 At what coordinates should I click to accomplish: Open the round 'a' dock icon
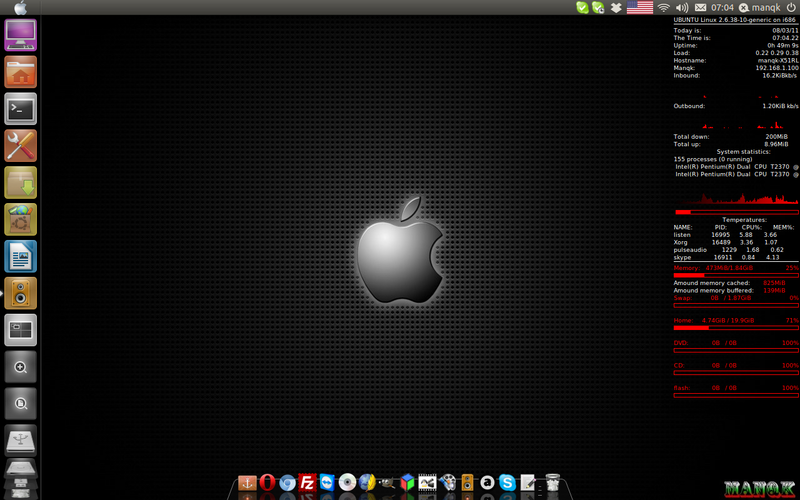[487, 482]
